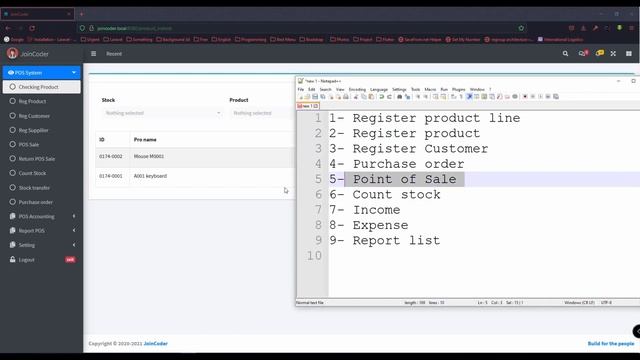
Task: Click the 'Build for the people' footer link
Action: pyautogui.click(x=611, y=344)
